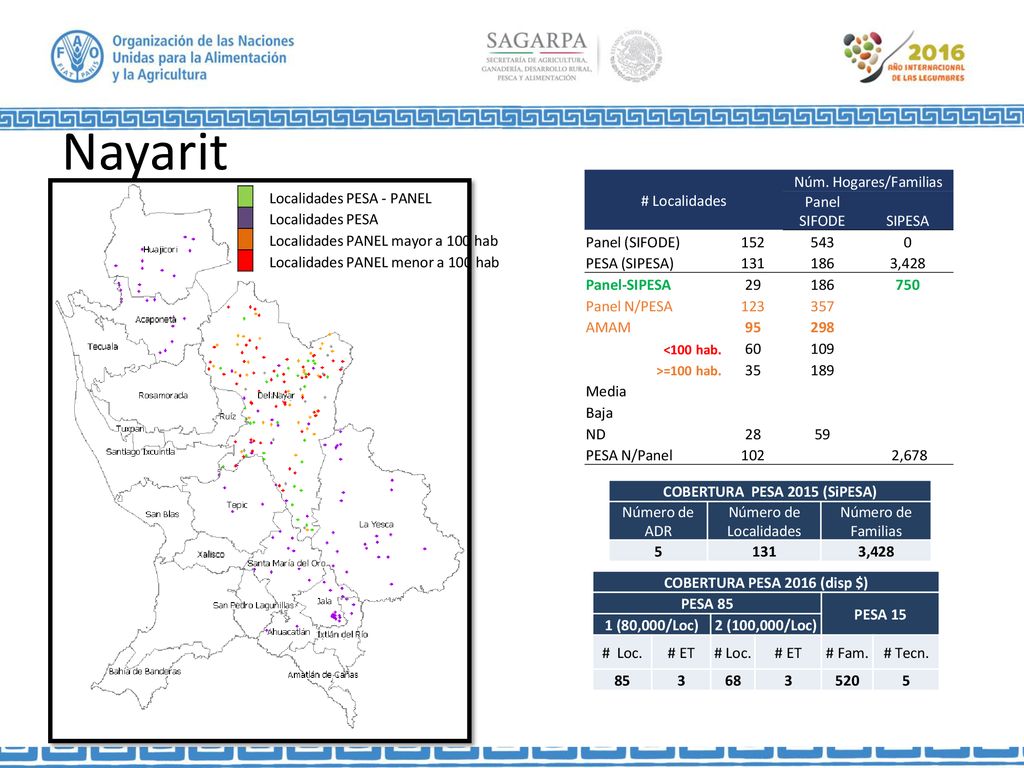Viewport: 1024px width, 768px height.
Task: Click legend label 'Localidades PANEL menor a 100 hab'
Action: coord(384,263)
